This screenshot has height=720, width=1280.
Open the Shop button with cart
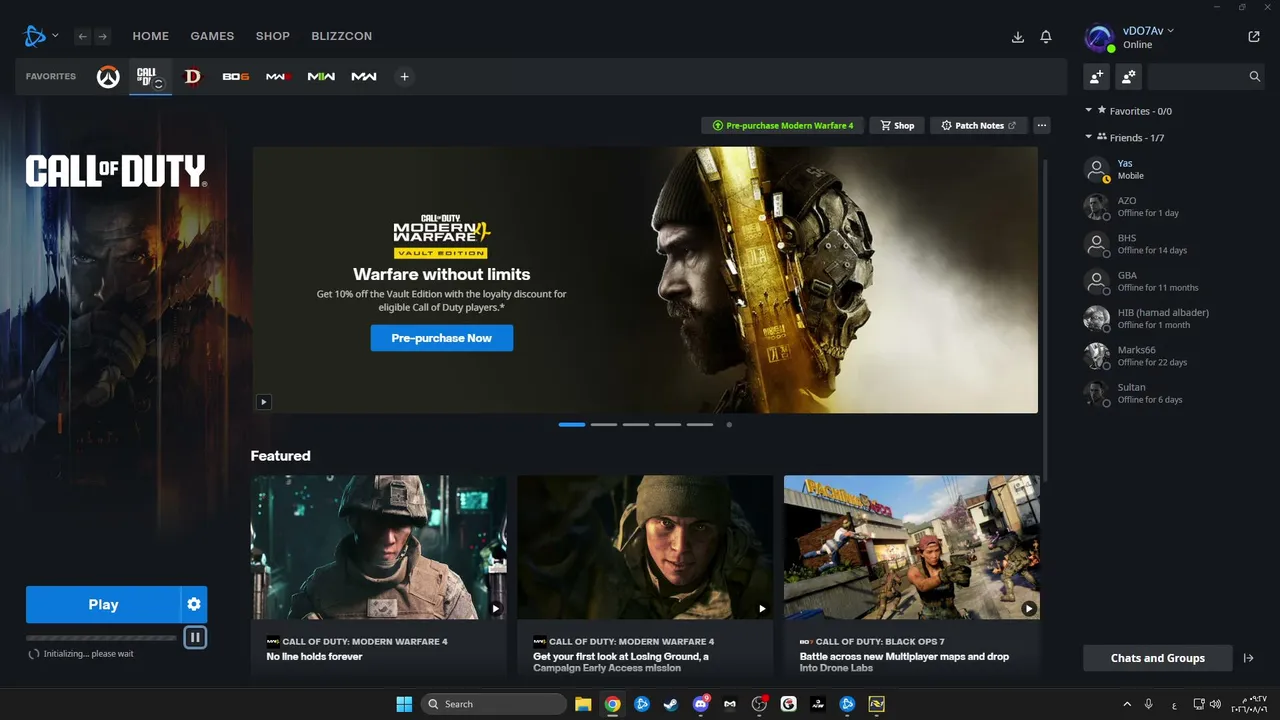897,125
